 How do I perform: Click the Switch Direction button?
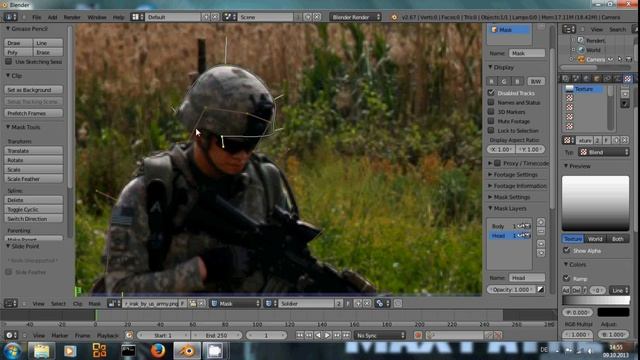coord(33,219)
